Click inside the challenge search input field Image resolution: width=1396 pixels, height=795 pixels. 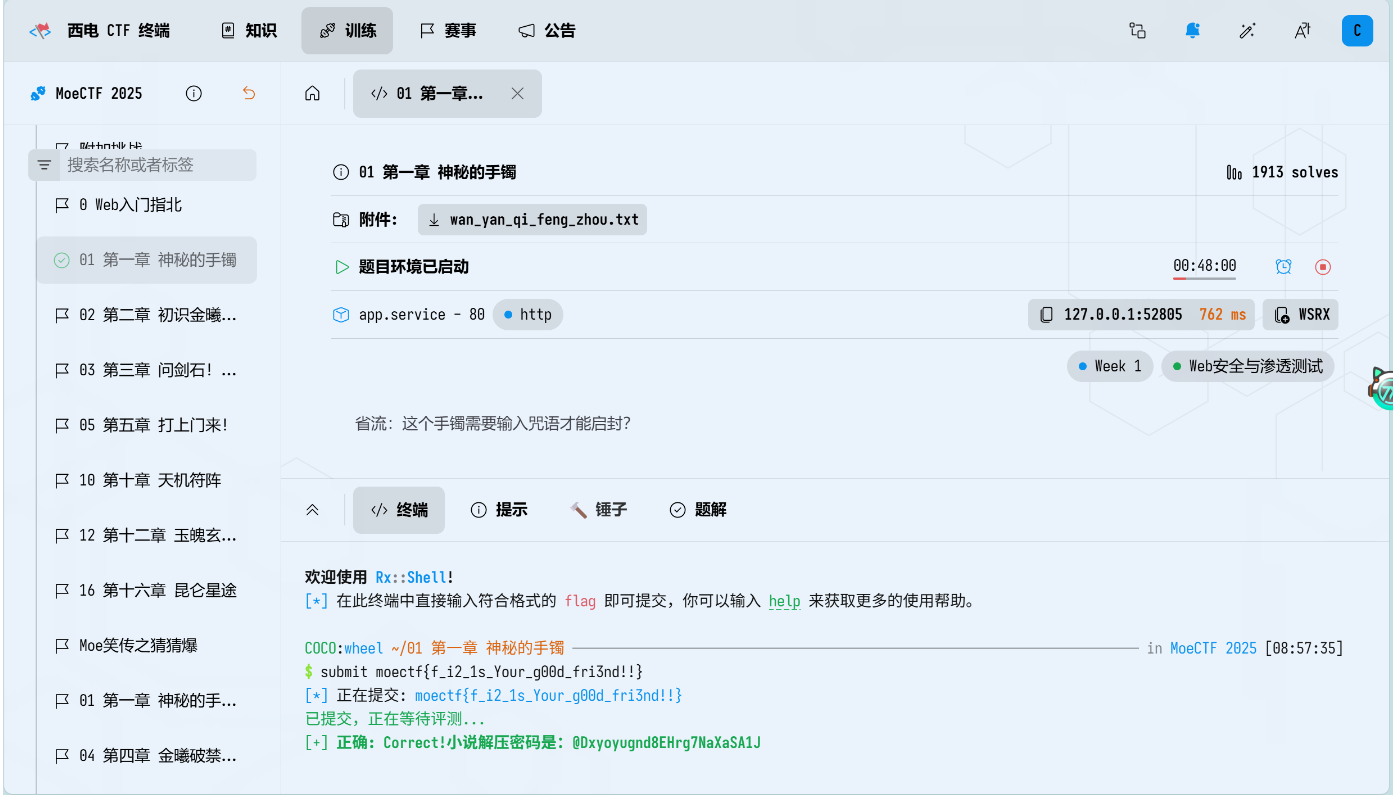(150, 164)
